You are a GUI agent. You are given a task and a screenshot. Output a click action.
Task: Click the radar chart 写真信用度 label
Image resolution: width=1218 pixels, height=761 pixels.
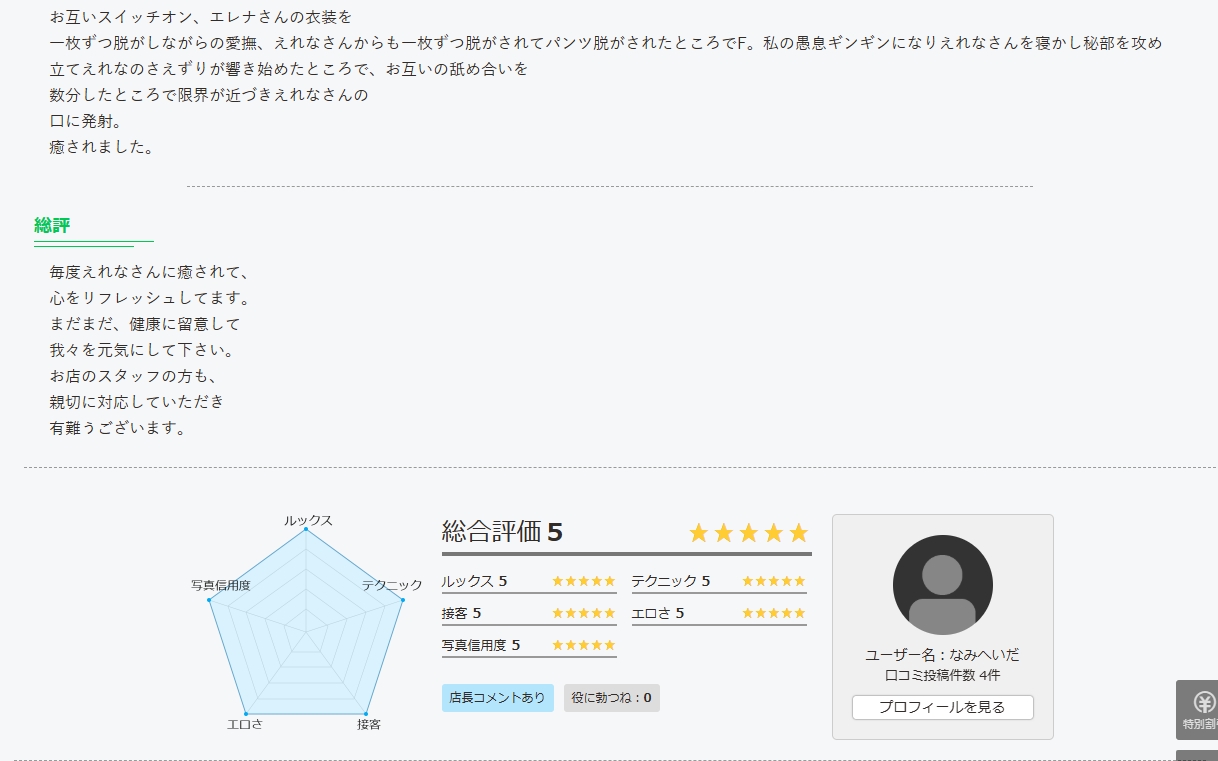[x=220, y=585]
